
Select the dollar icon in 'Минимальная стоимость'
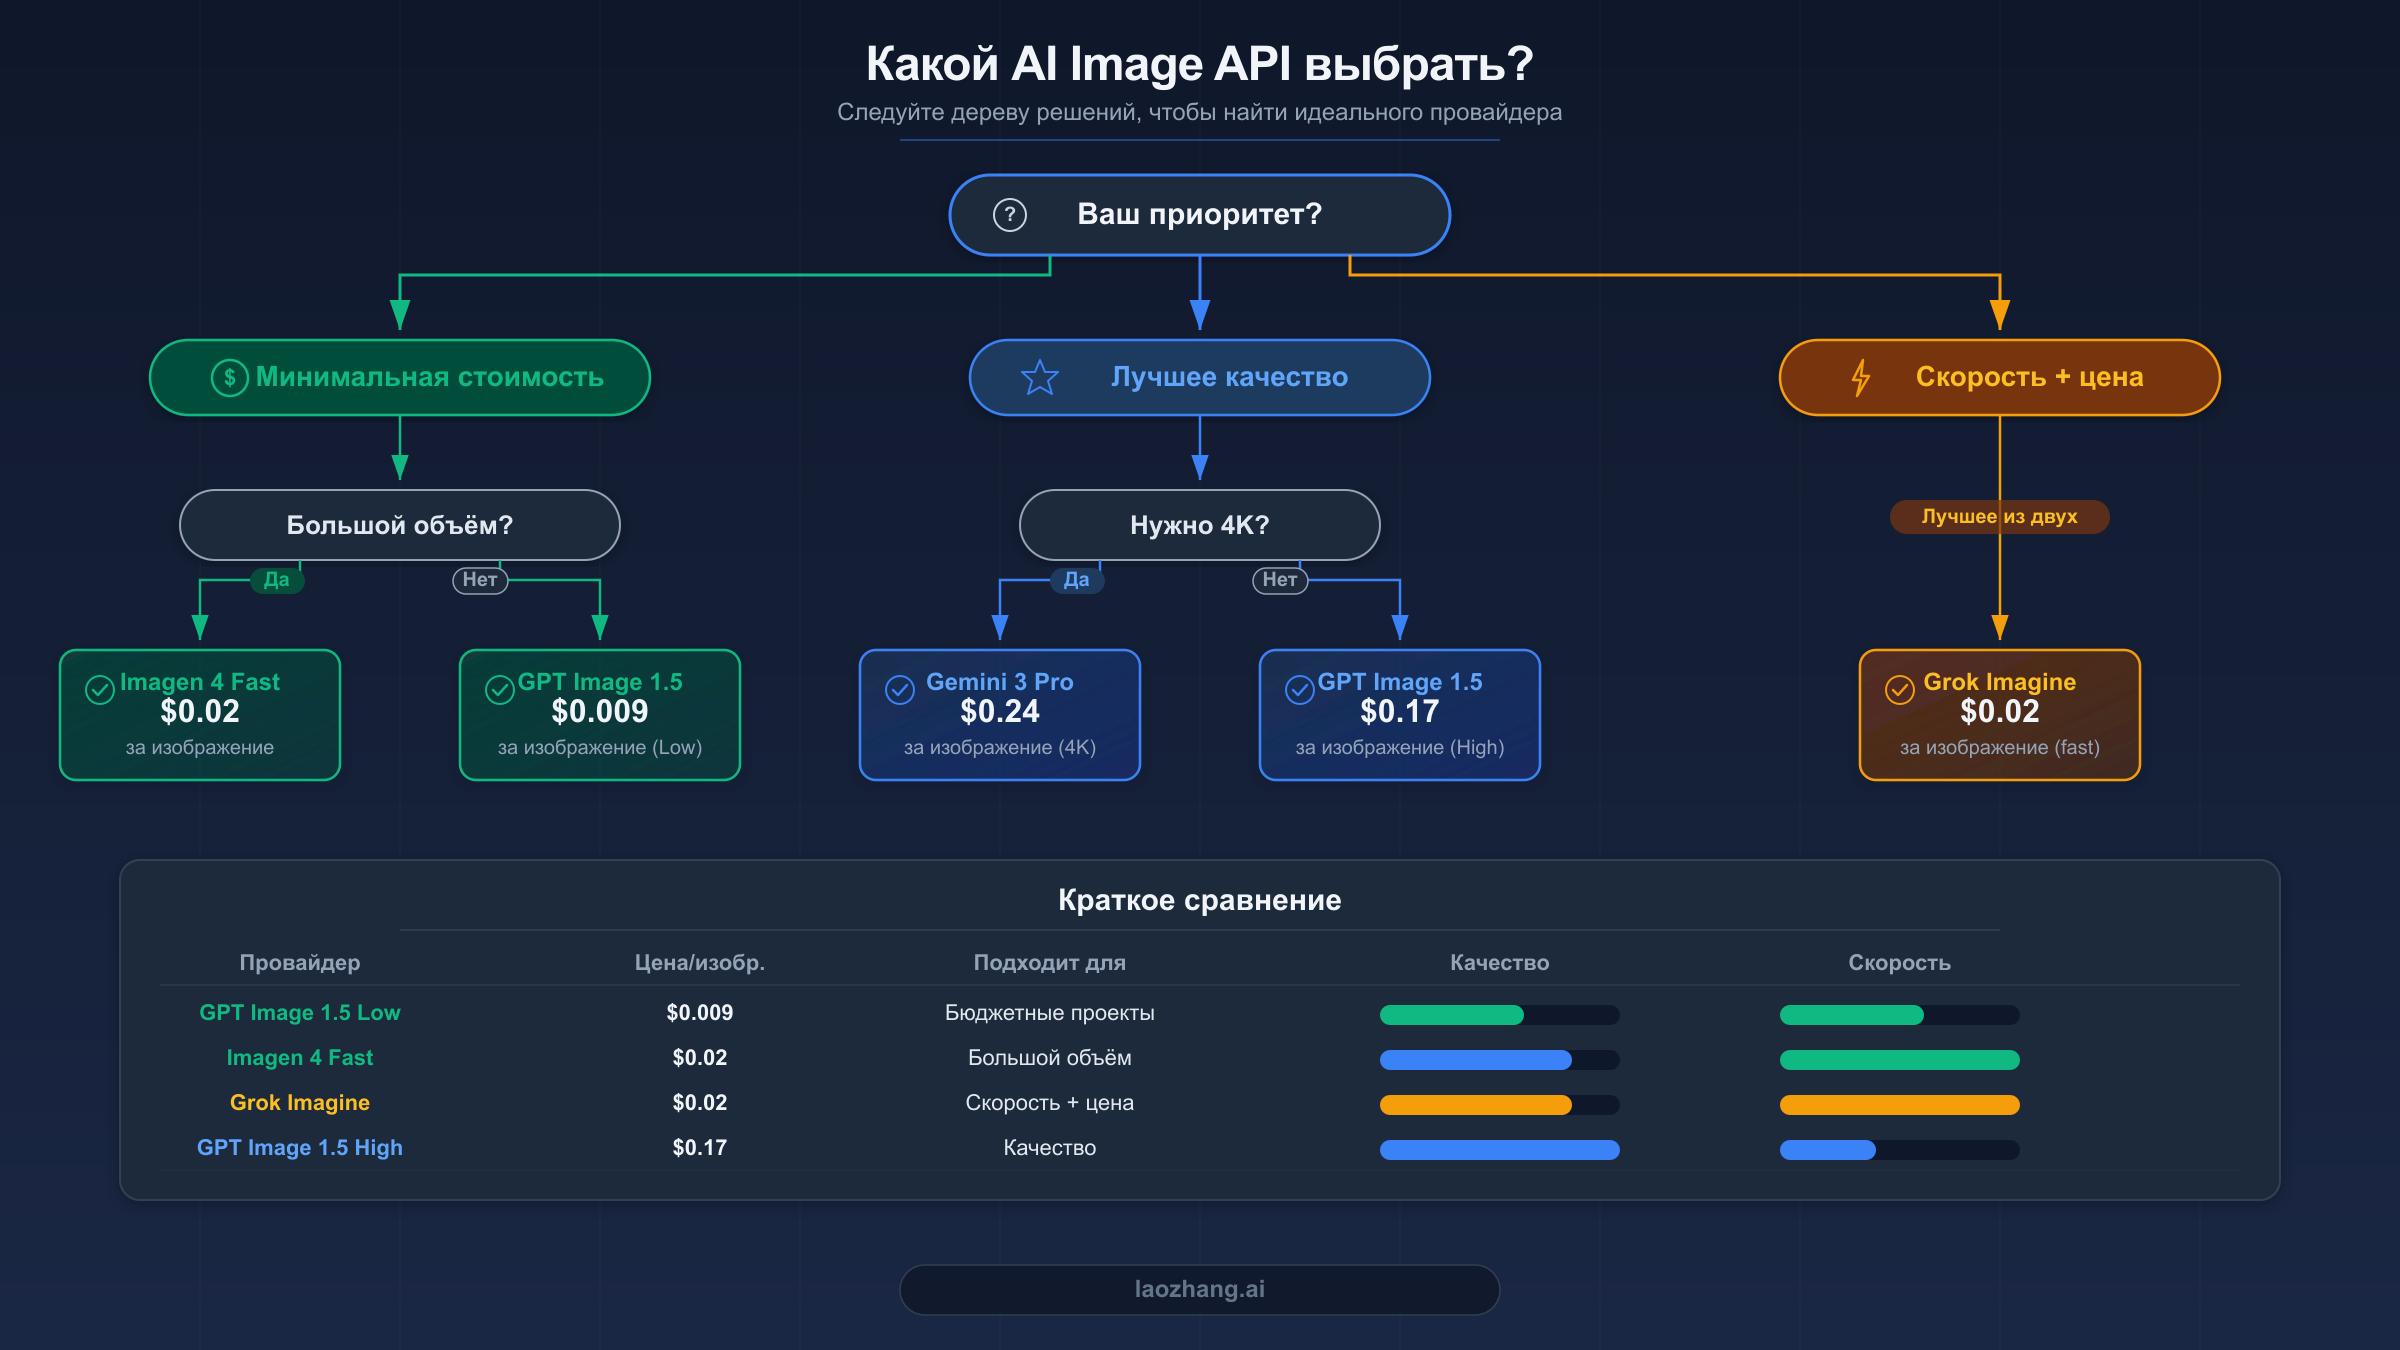click(230, 377)
